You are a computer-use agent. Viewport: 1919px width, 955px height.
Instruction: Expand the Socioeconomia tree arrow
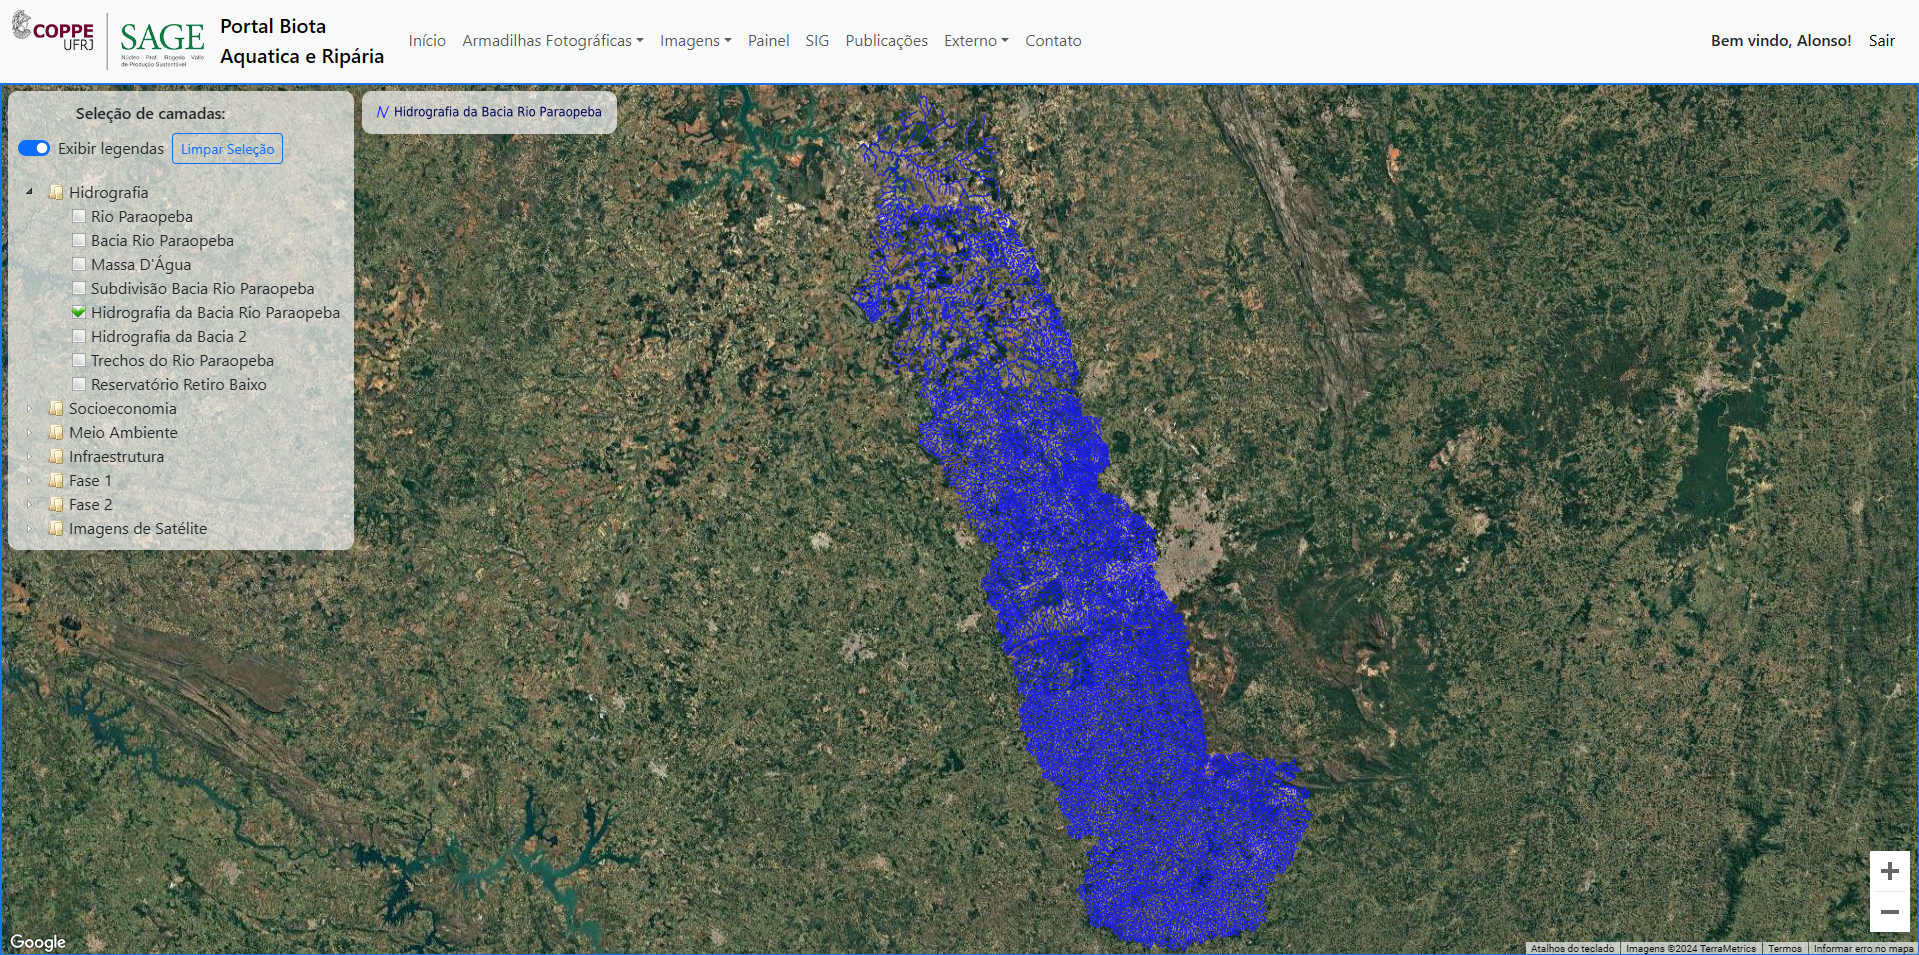point(30,408)
